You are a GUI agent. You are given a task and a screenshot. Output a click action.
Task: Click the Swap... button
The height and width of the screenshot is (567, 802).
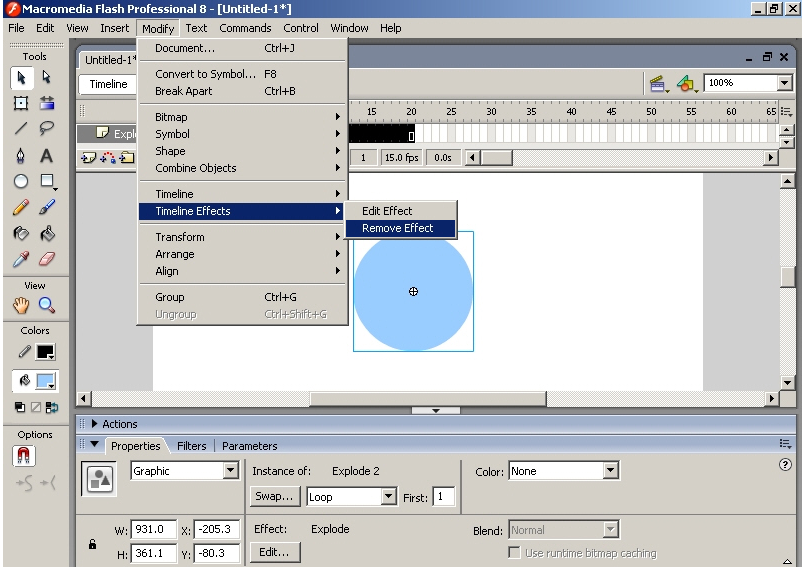pos(274,497)
